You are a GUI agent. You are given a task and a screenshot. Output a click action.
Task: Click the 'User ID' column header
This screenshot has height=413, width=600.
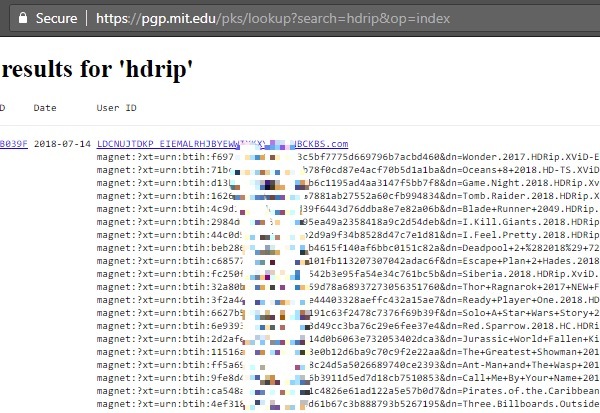[116, 108]
